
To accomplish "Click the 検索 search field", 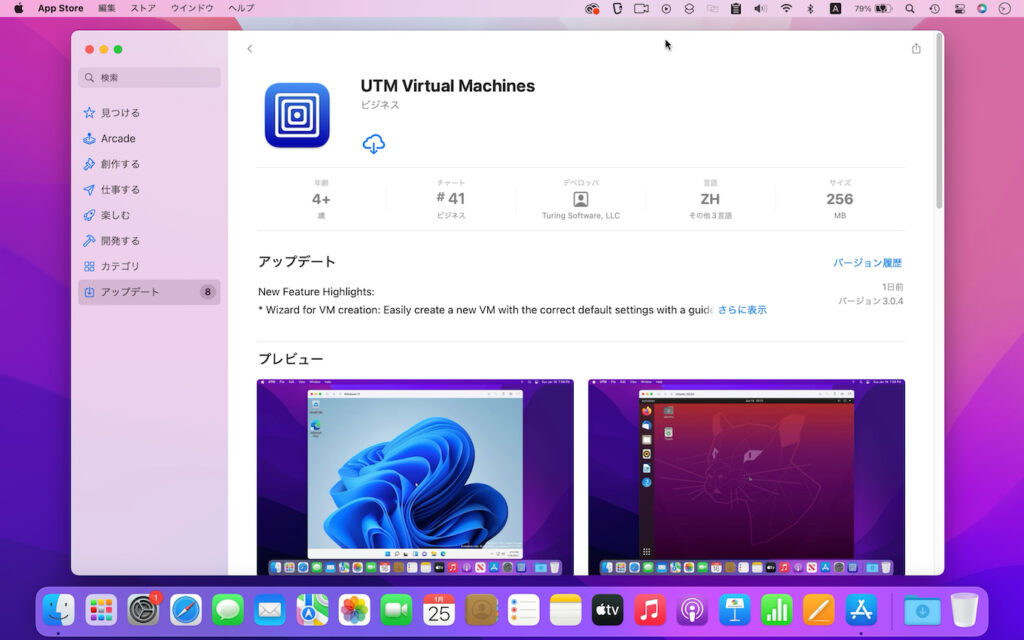I will pyautogui.click(x=148, y=77).
